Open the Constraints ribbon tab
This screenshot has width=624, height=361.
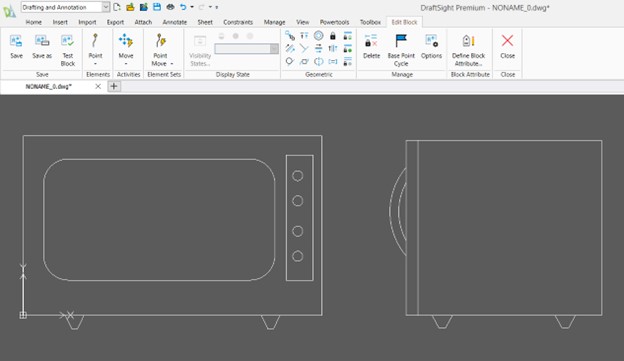point(238,22)
